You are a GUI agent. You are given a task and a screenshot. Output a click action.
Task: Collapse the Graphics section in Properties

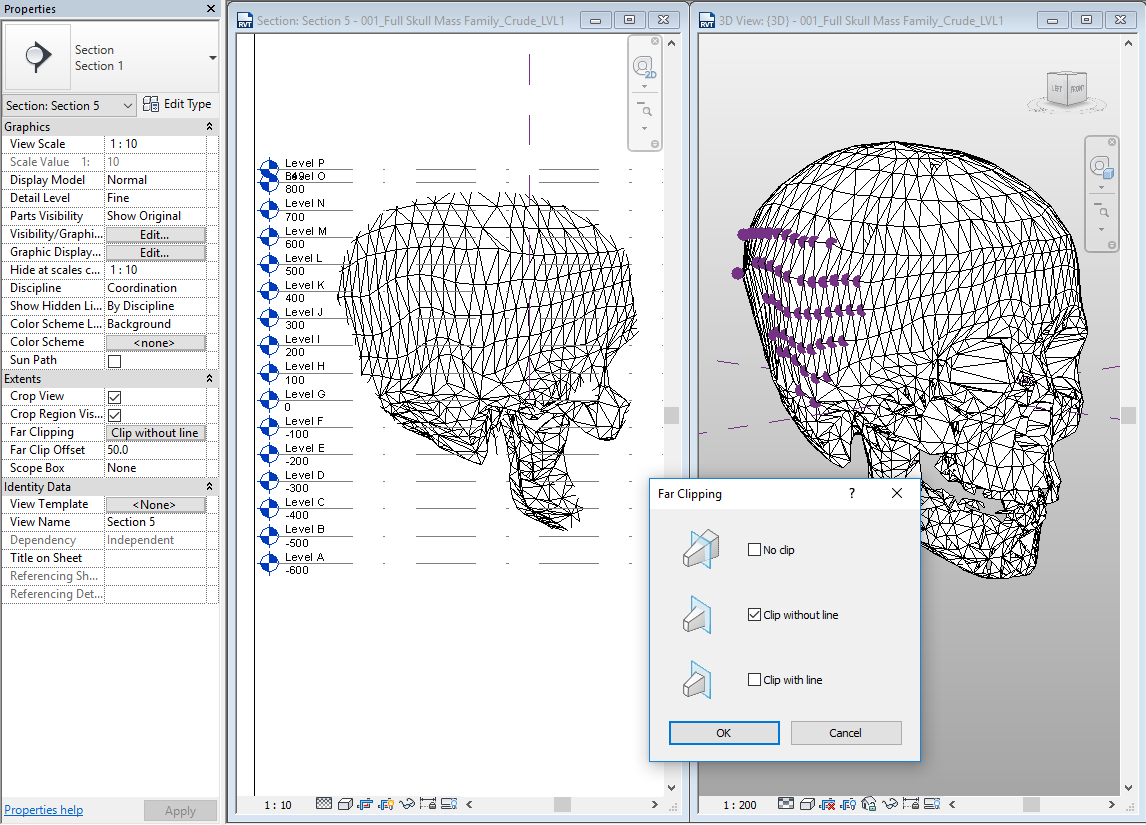pyautogui.click(x=208, y=126)
